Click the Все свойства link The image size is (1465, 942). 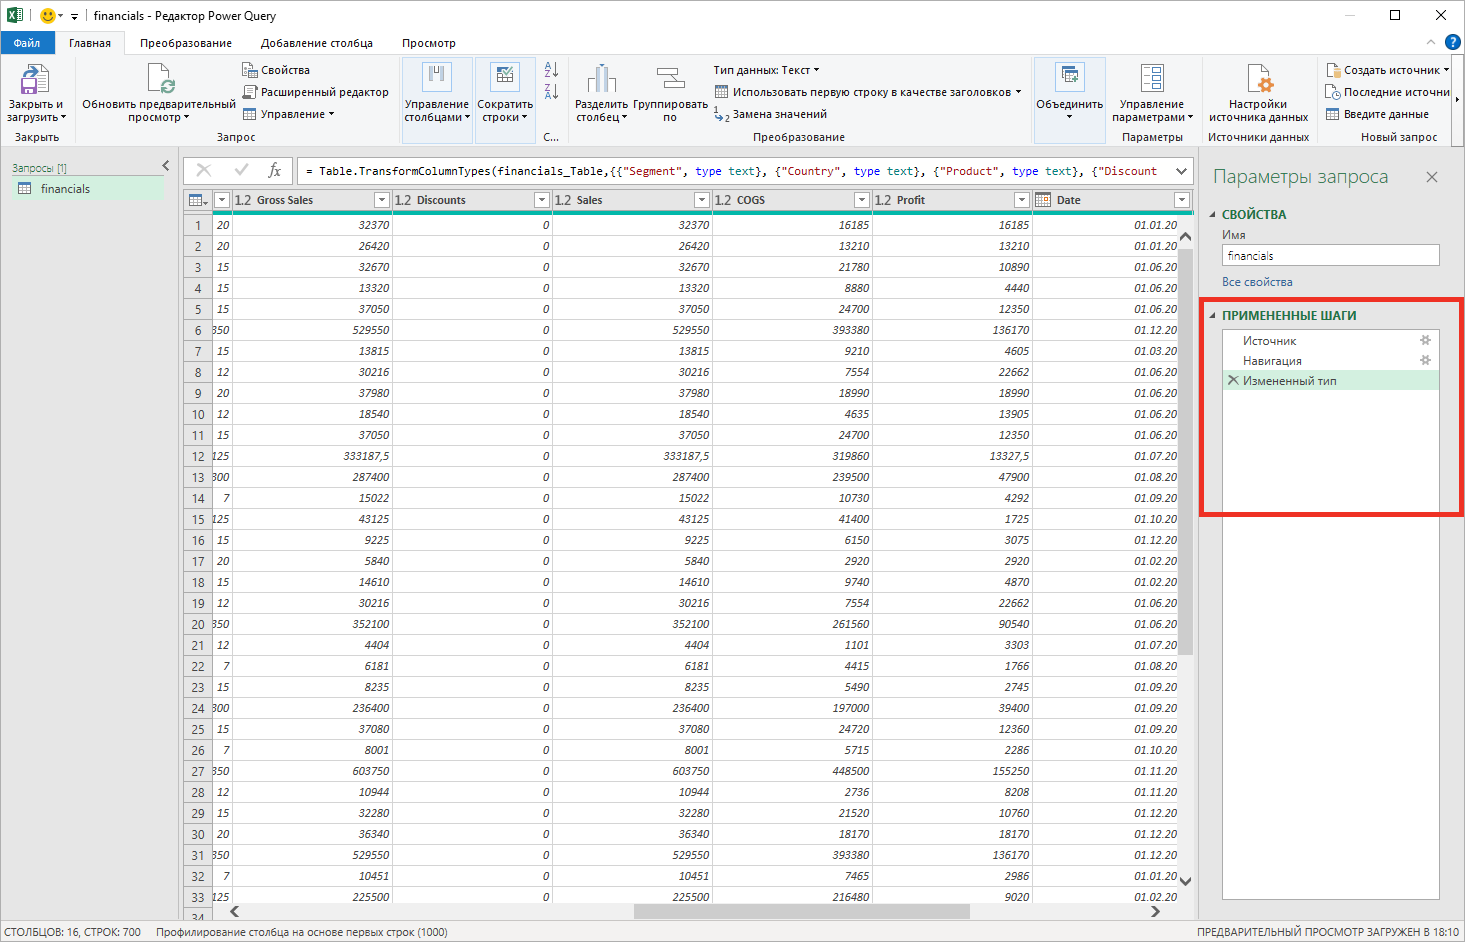(x=1257, y=282)
